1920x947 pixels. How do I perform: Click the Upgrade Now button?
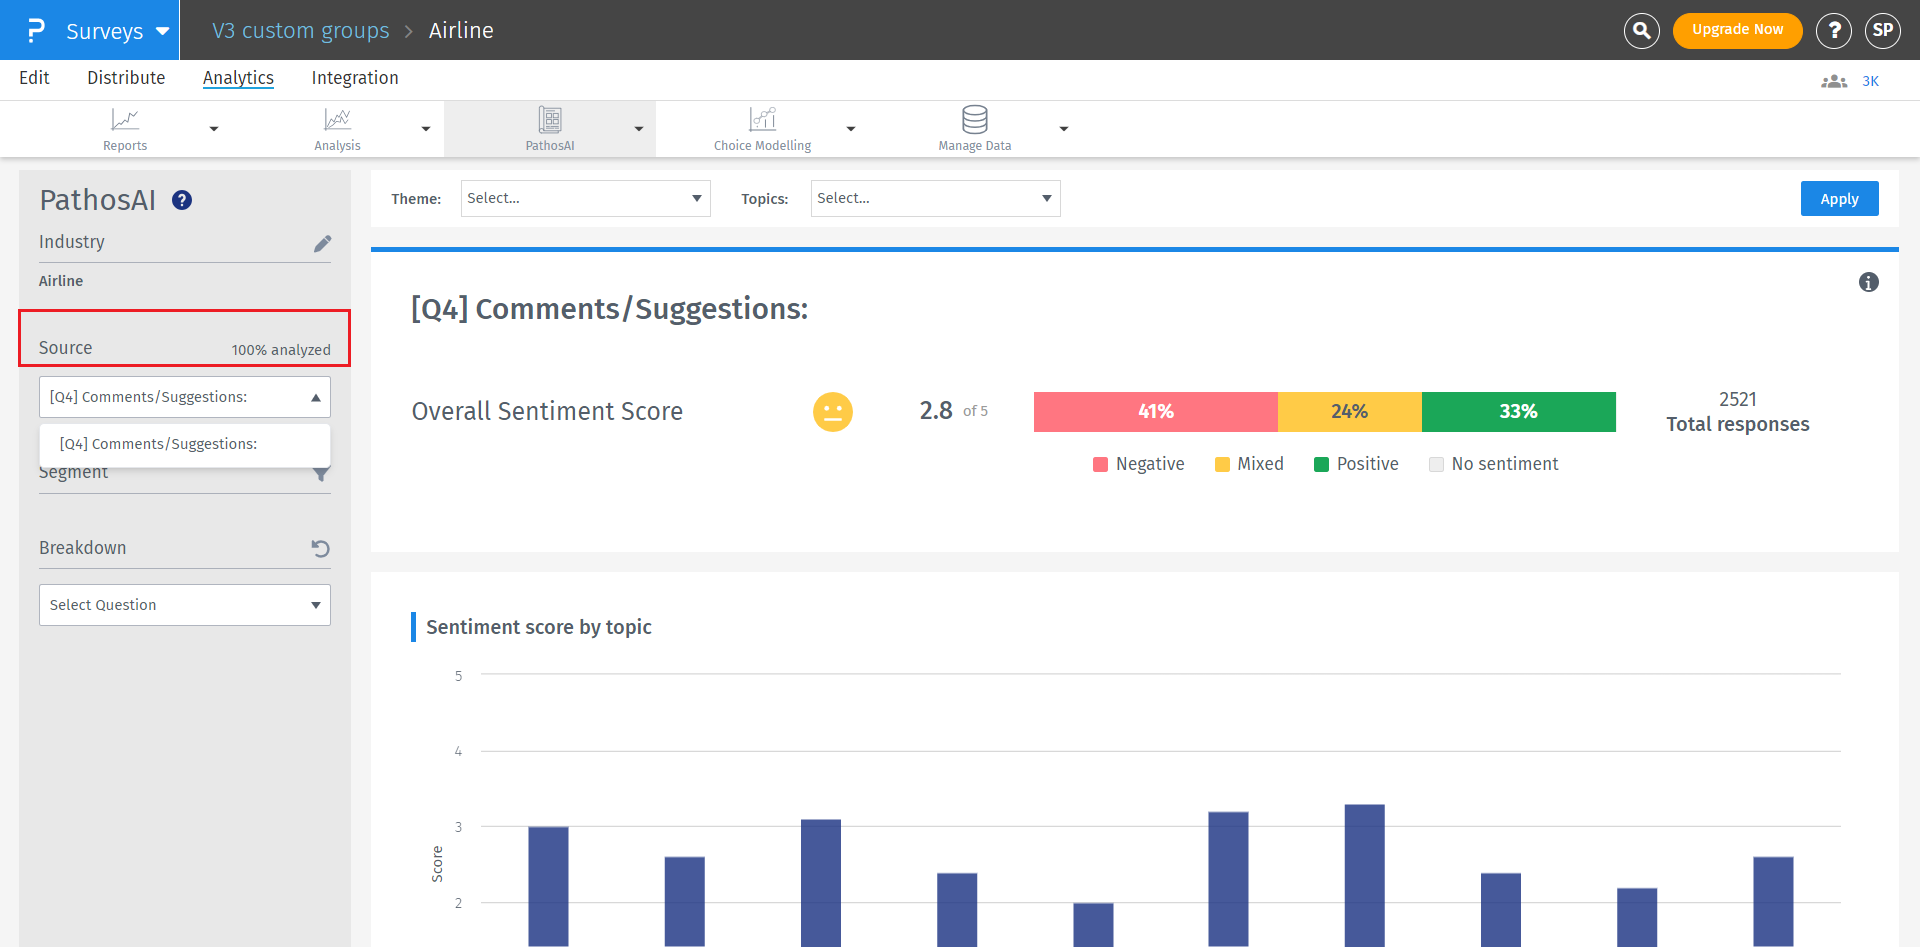click(1737, 30)
